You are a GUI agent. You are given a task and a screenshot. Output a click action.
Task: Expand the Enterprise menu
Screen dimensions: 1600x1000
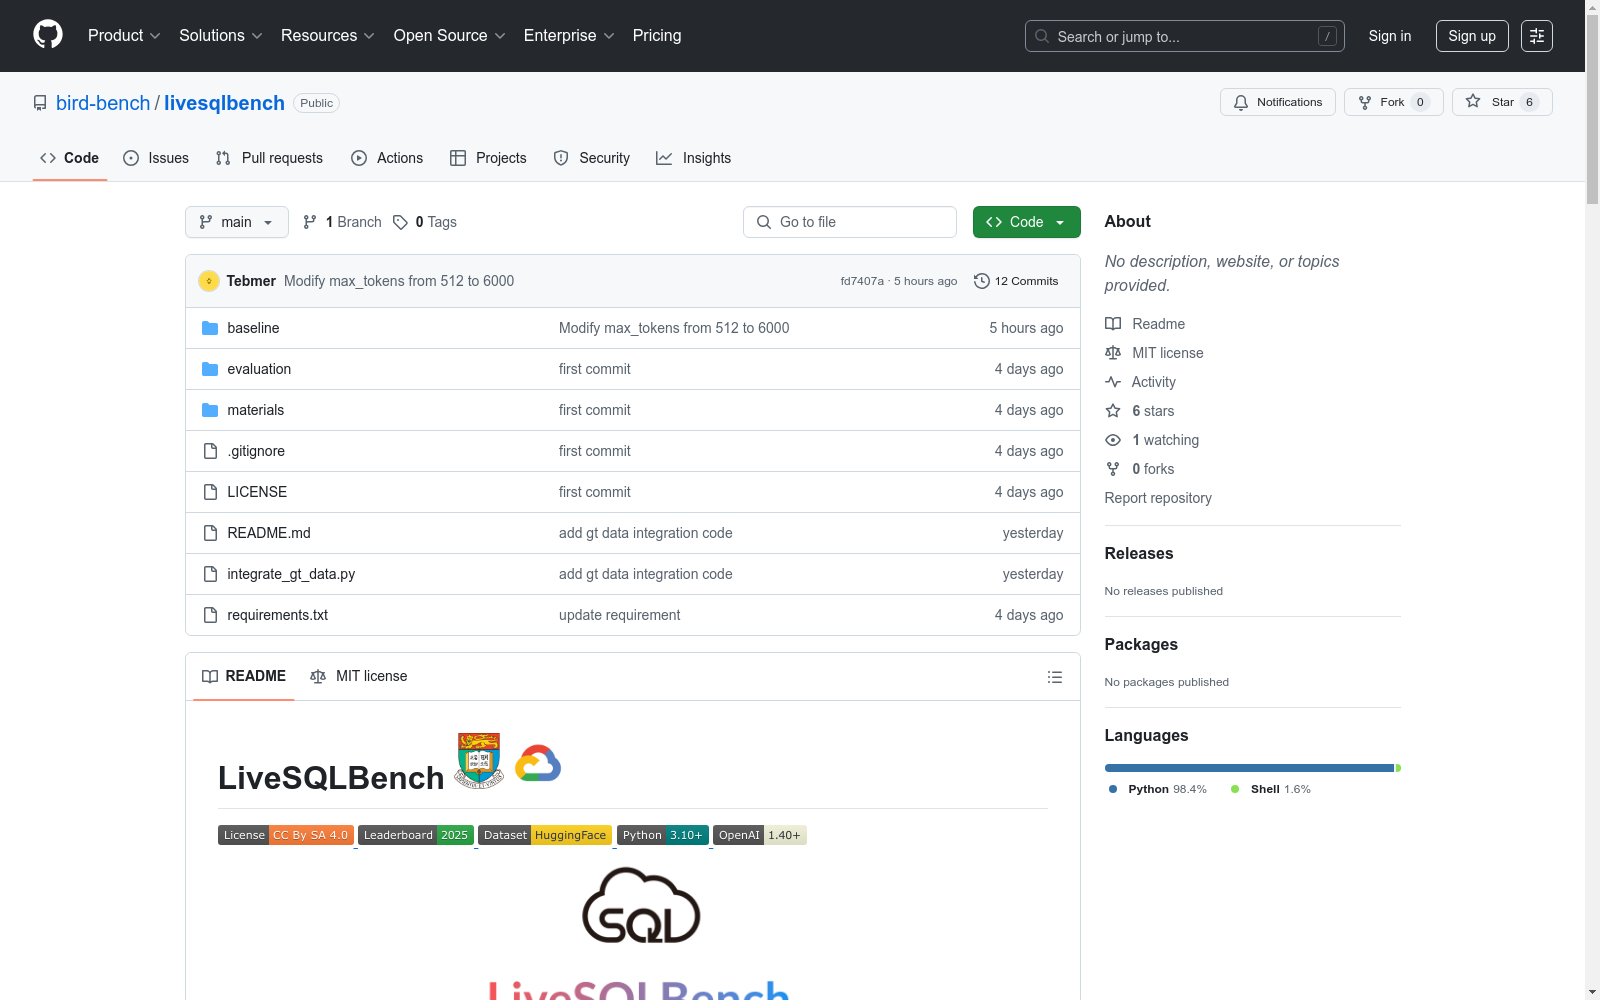tap(569, 36)
